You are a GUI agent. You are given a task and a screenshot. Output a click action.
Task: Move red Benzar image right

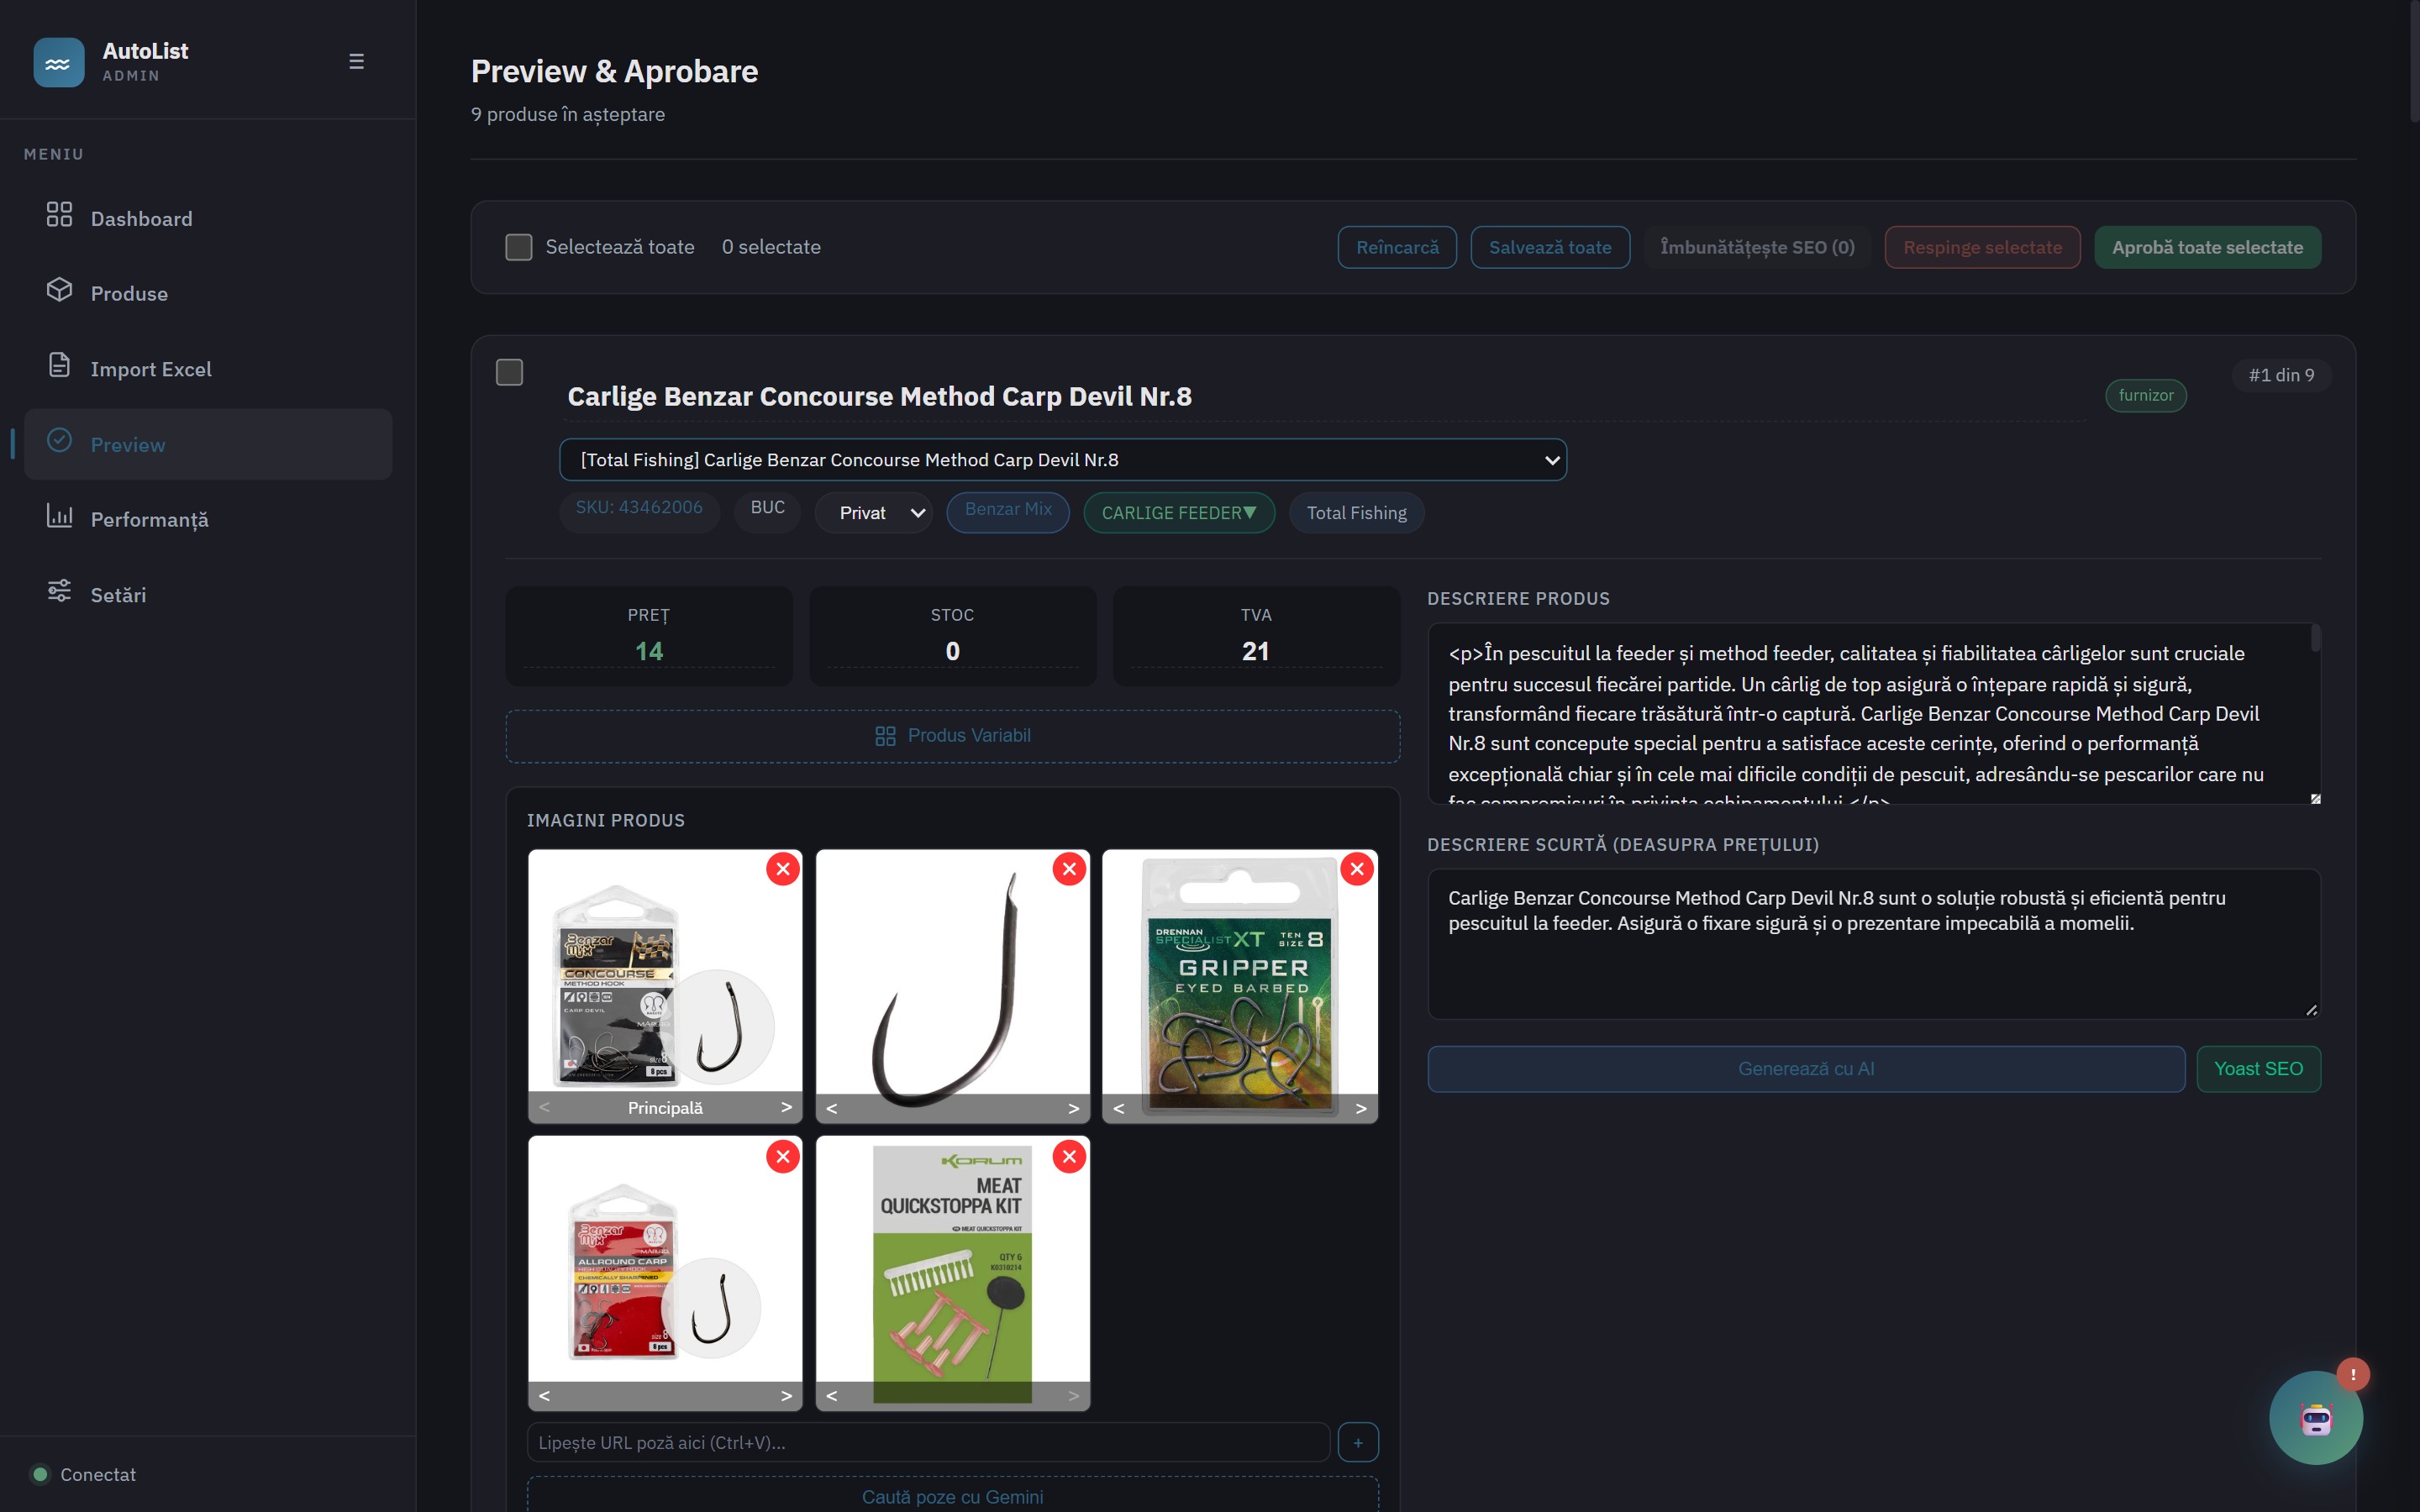[786, 1395]
